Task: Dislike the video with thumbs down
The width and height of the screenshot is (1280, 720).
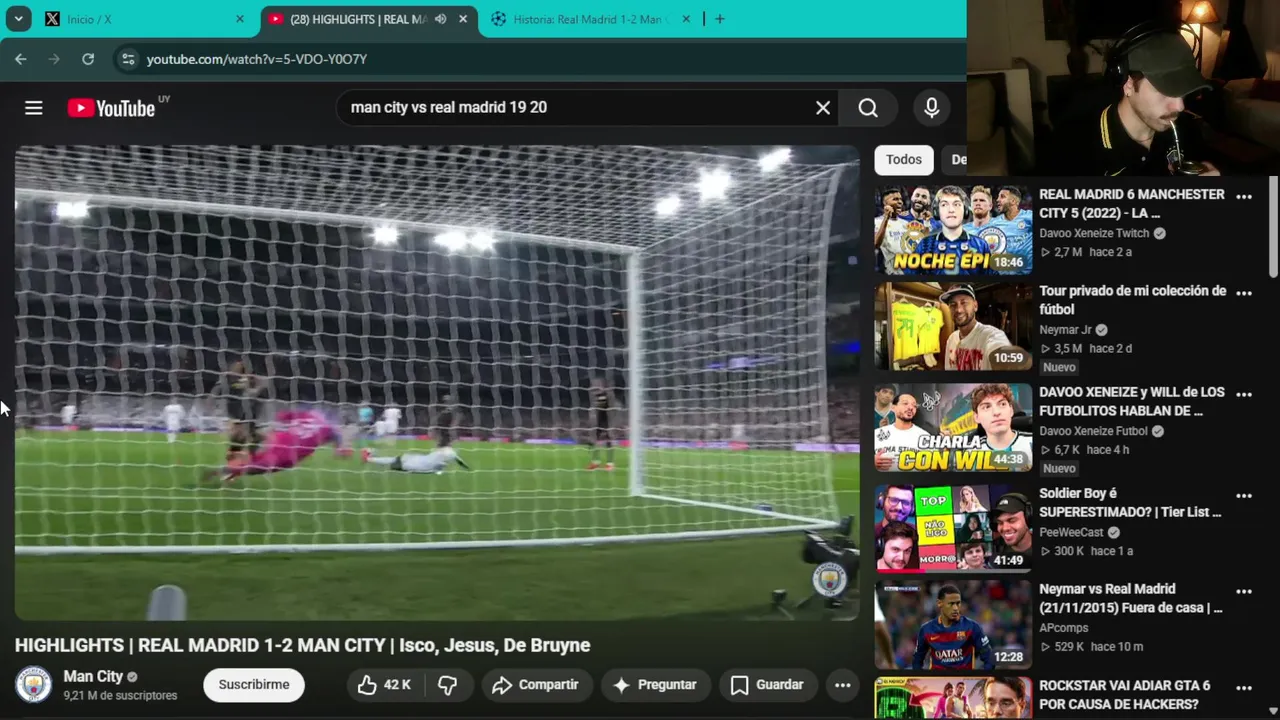Action: tap(448, 685)
